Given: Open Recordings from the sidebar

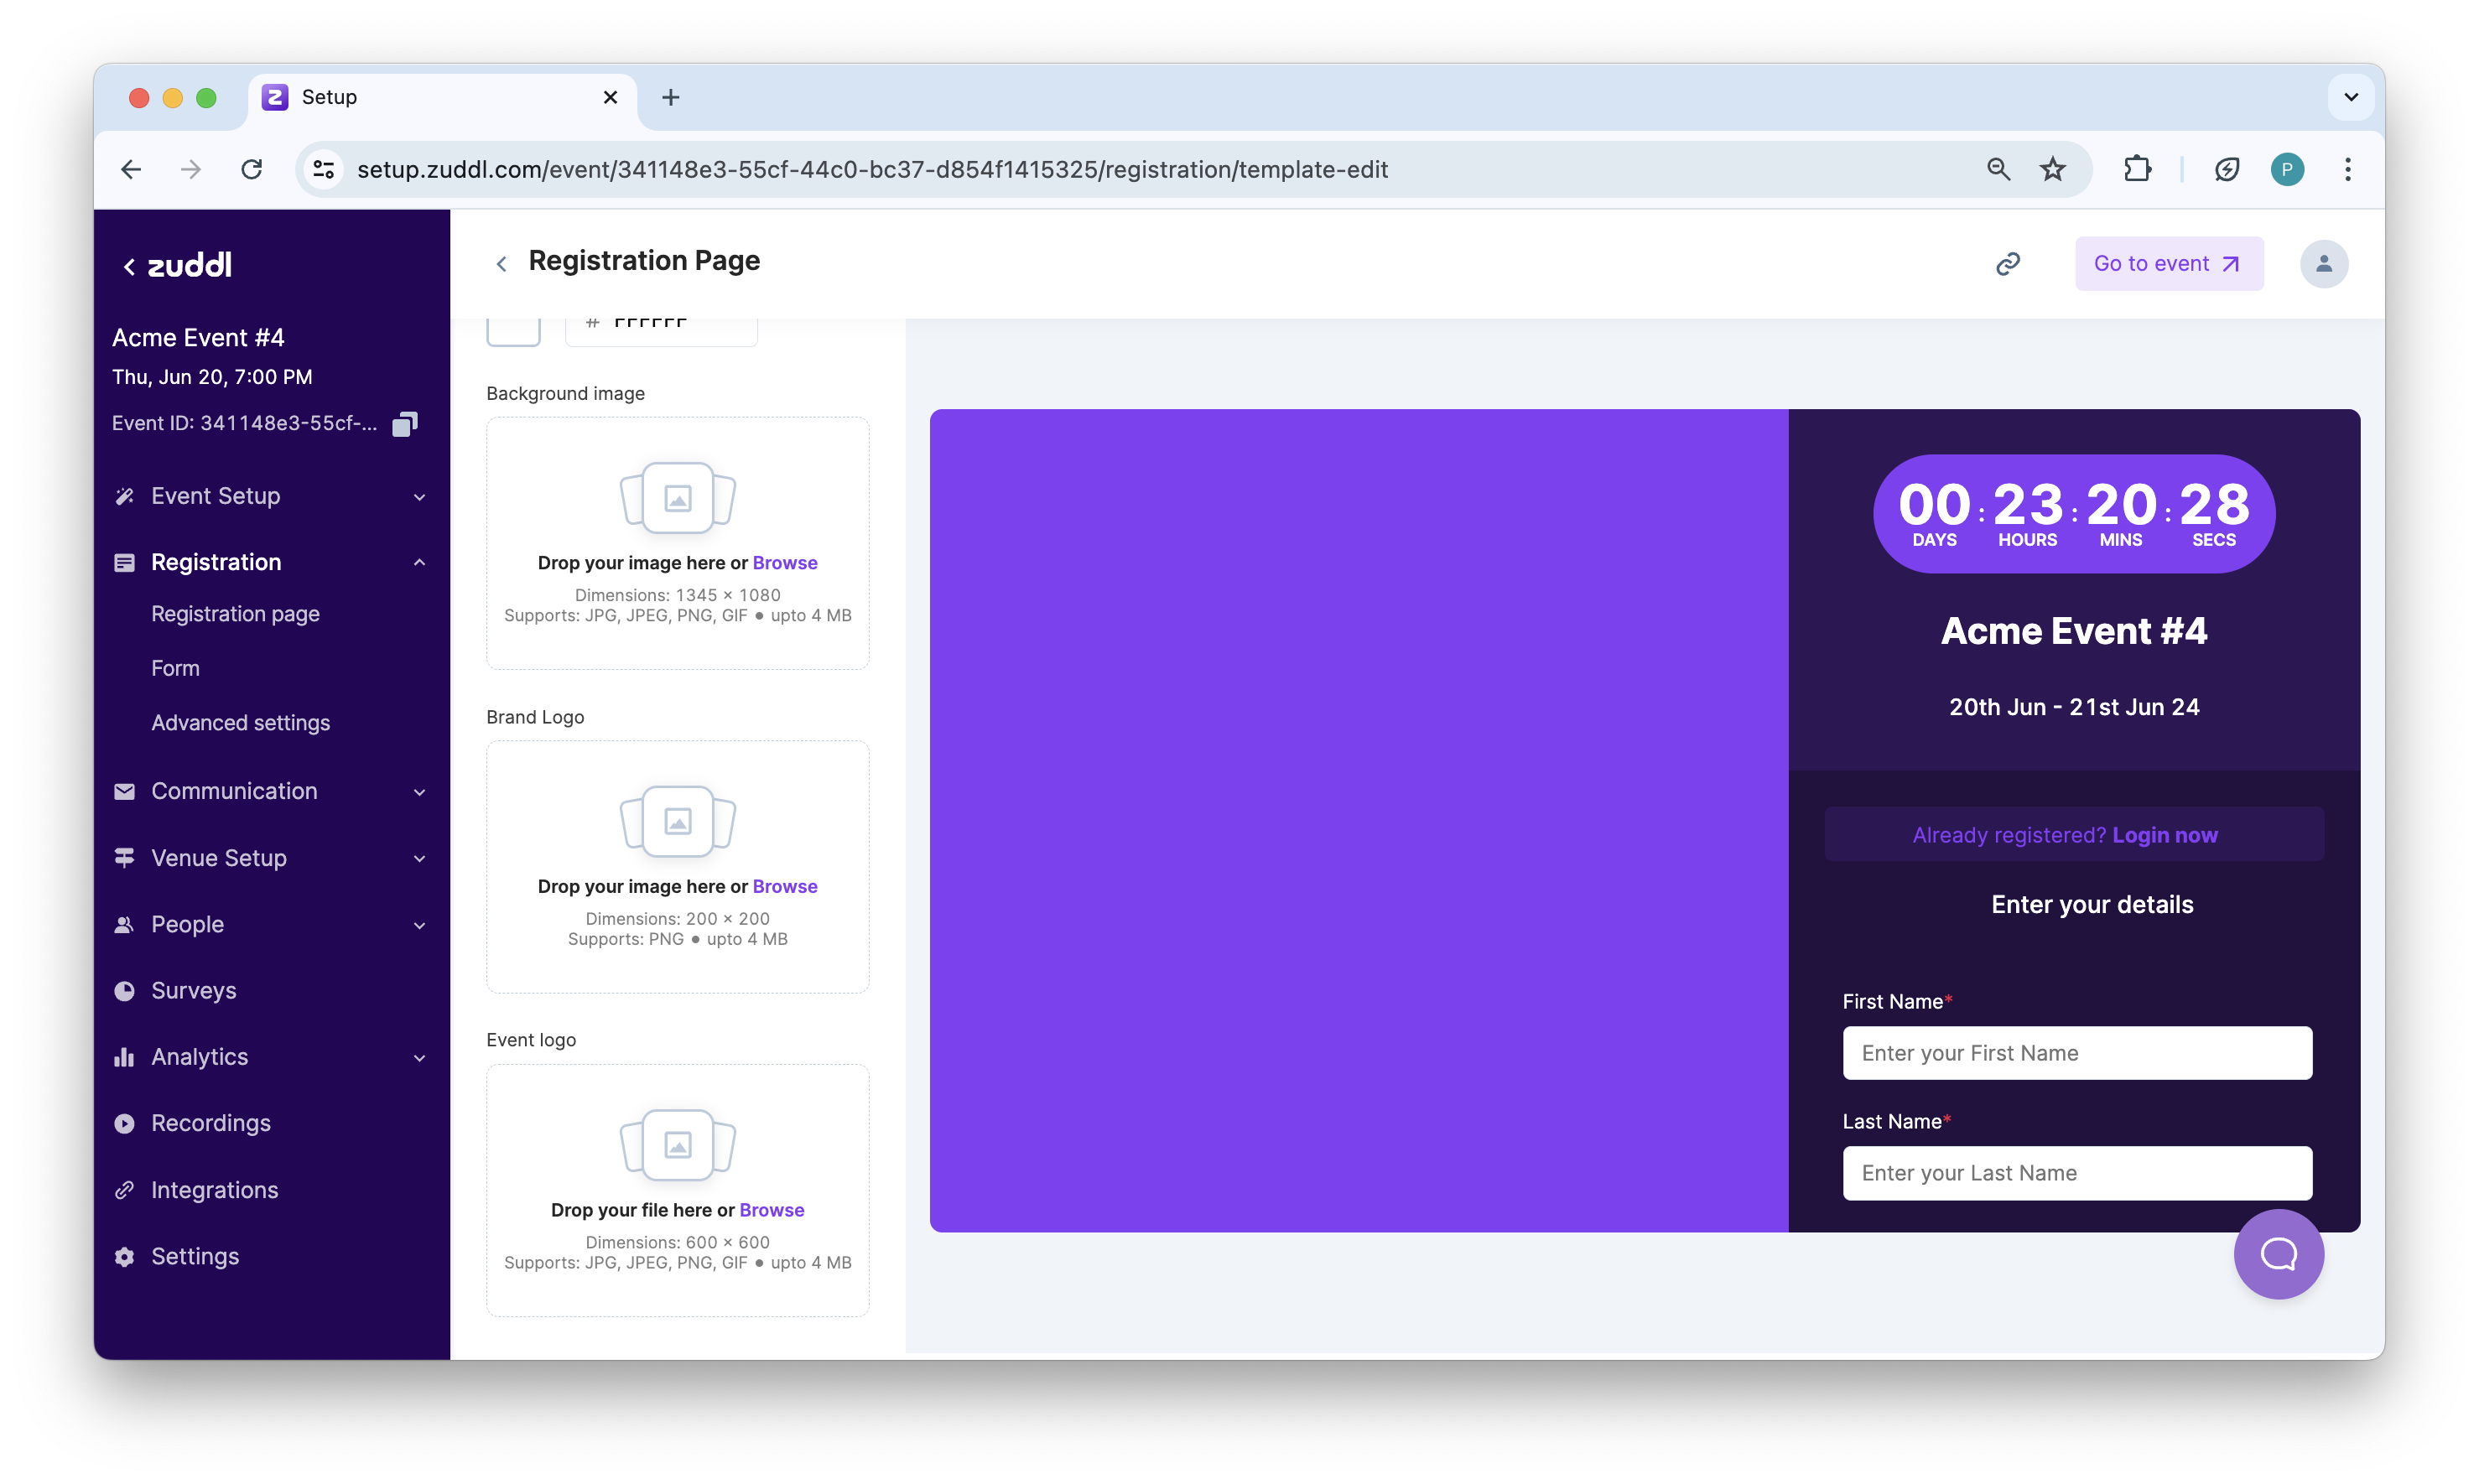Looking at the screenshot, I should coord(210,1123).
